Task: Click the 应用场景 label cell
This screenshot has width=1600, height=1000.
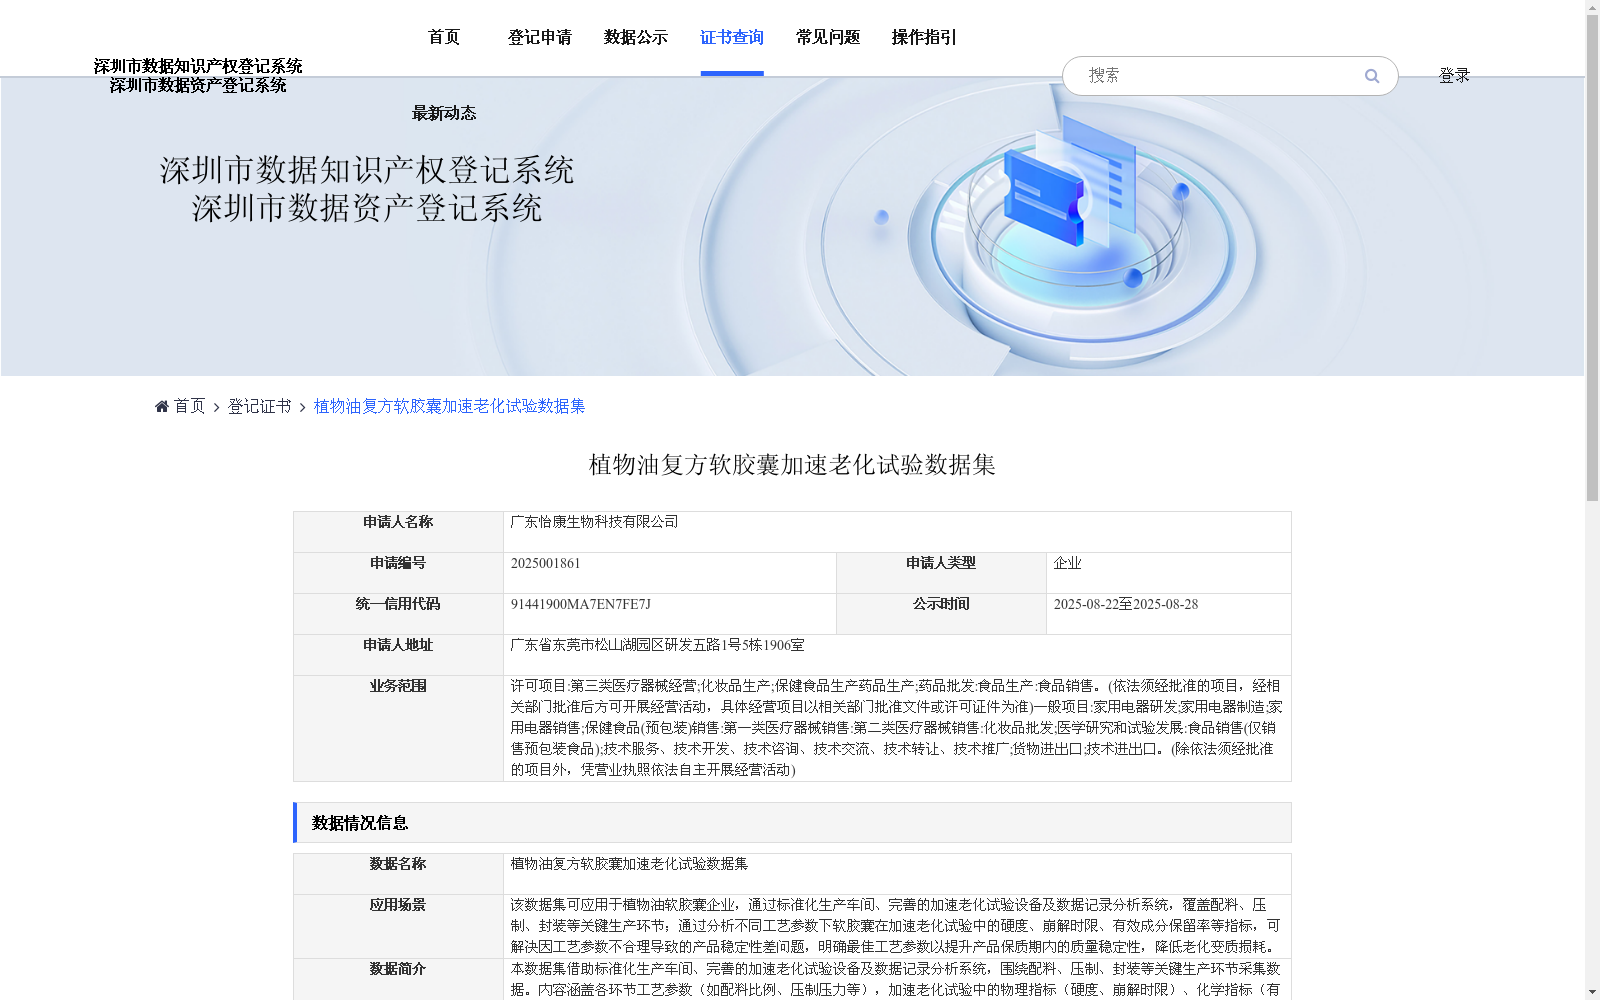Action: point(398,926)
